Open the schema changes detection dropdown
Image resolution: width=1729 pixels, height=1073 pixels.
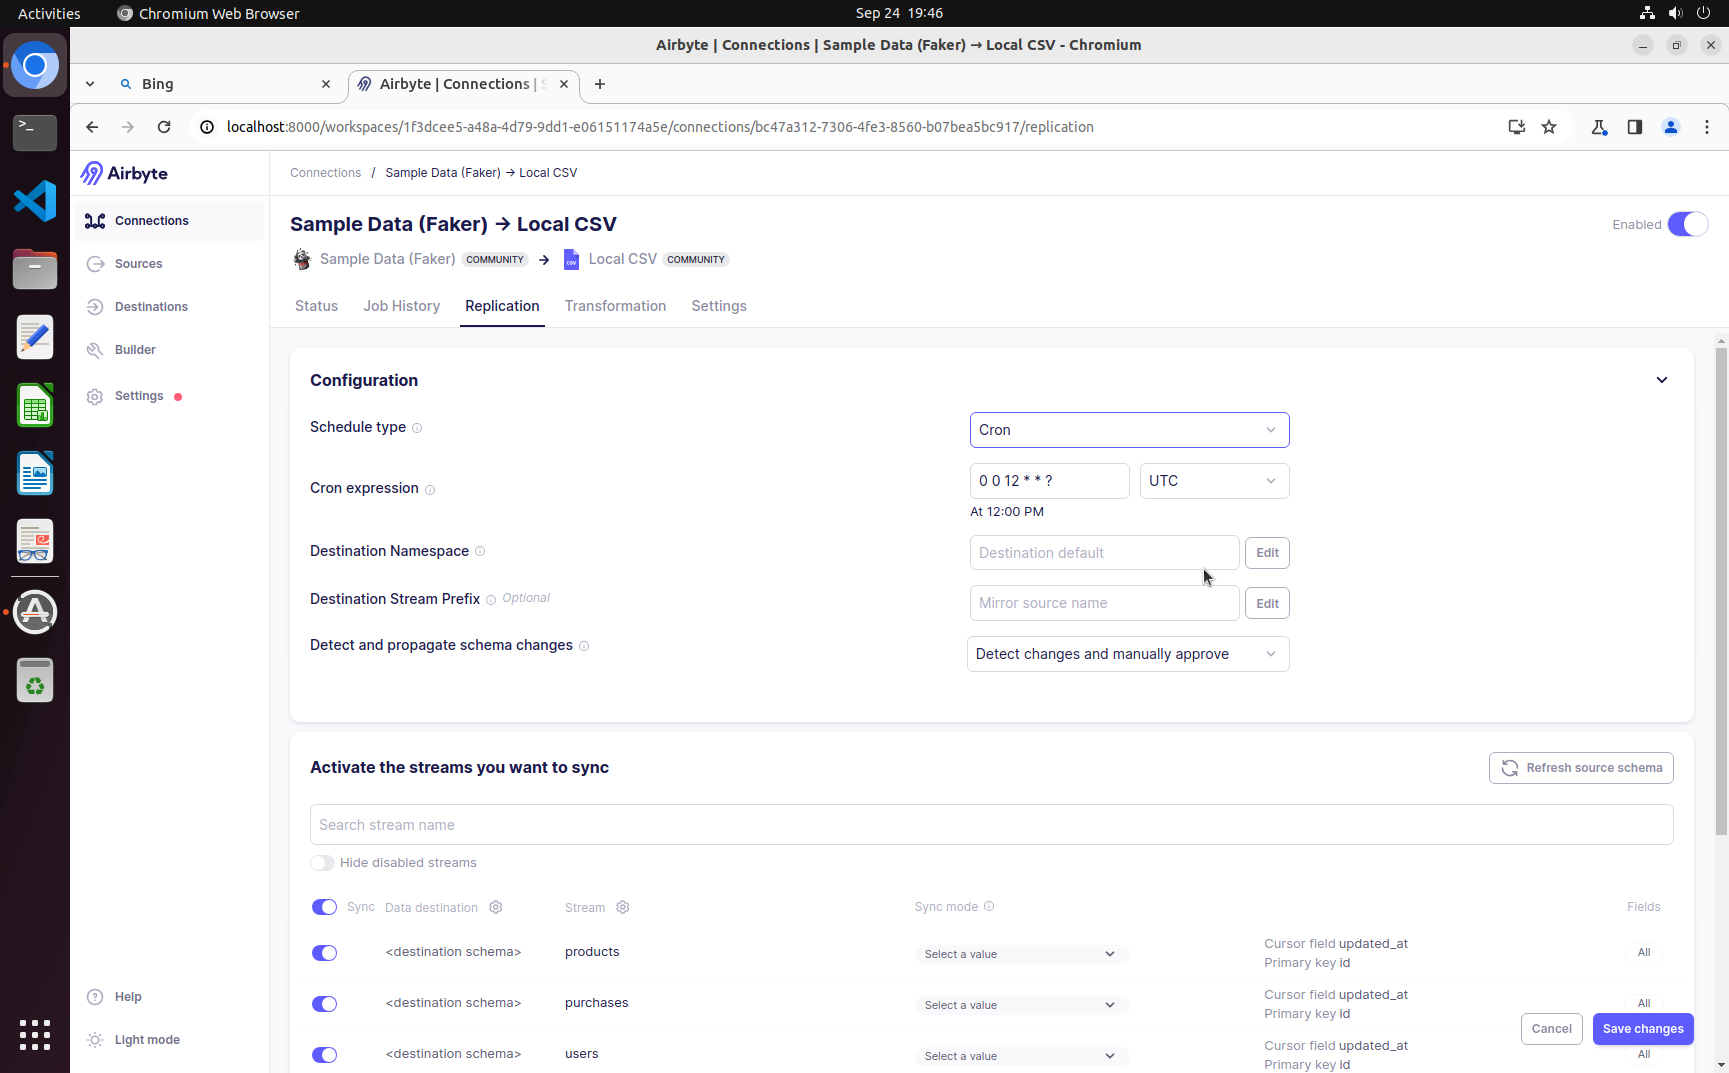pyautogui.click(x=1128, y=654)
